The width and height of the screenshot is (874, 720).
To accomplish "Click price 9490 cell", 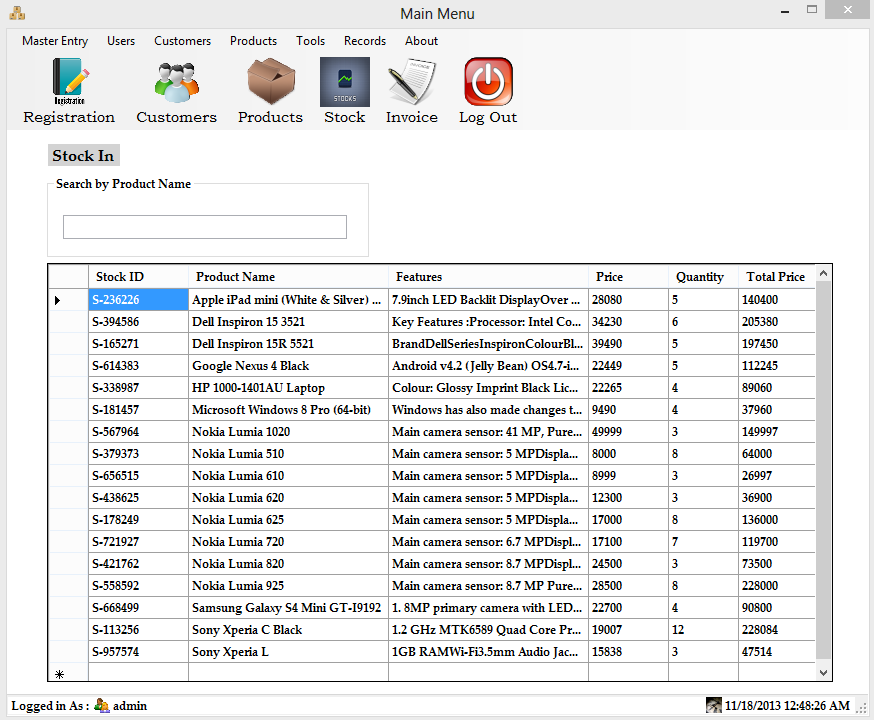I will tap(628, 410).
